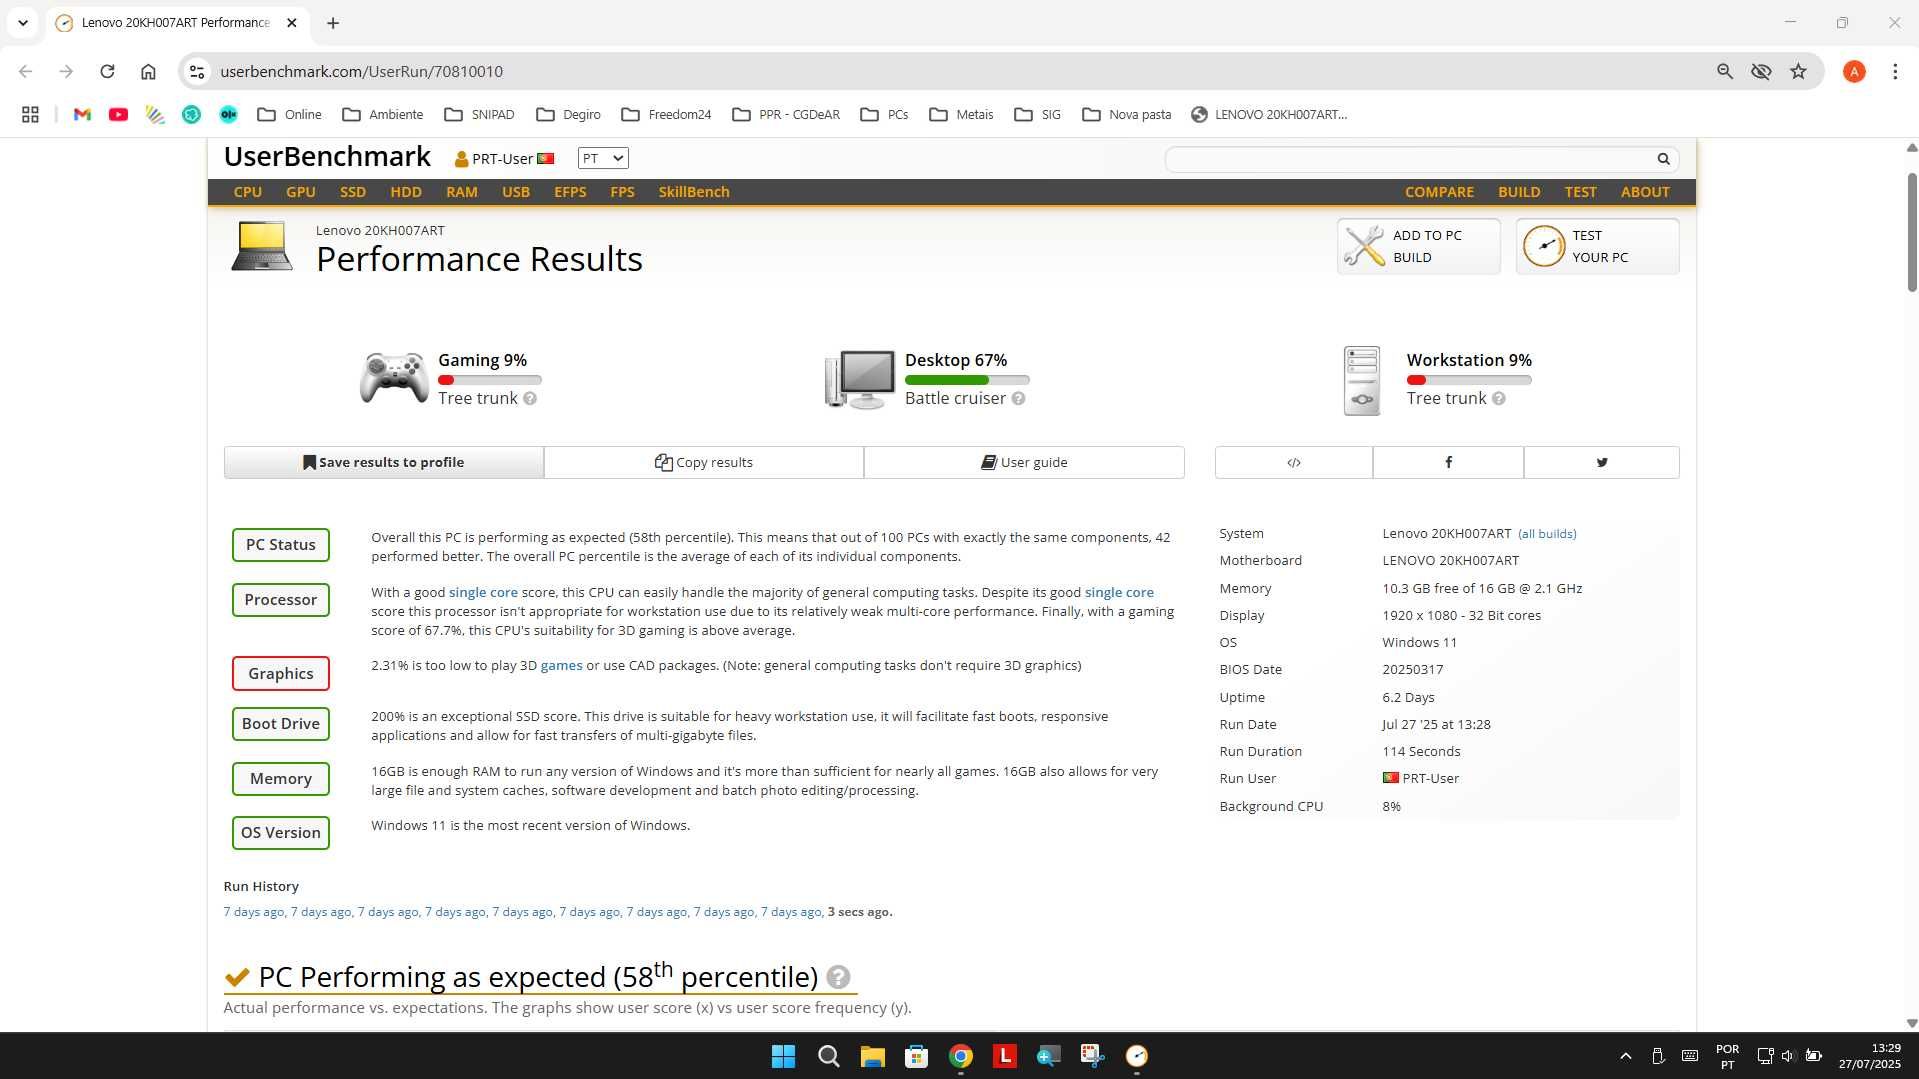Open the YouTube bookmark icon
The image size is (1919, 1079).
coord(118,114)
